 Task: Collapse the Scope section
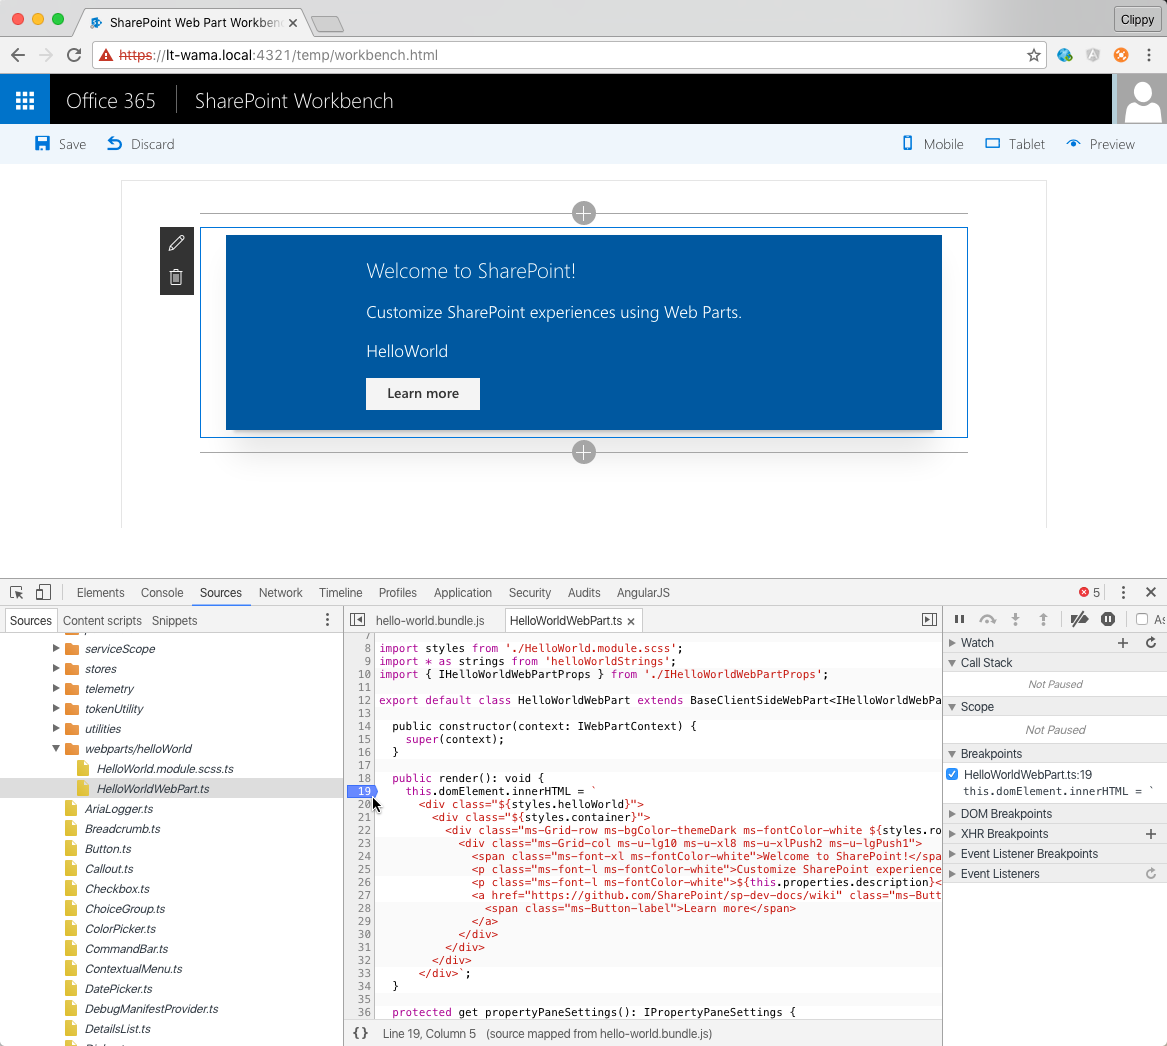click(x=952, y=707)
